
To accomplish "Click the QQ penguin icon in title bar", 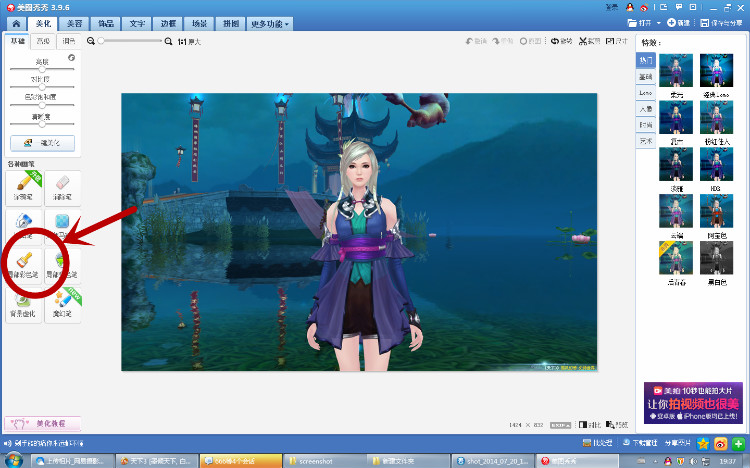I will (630, 7).
